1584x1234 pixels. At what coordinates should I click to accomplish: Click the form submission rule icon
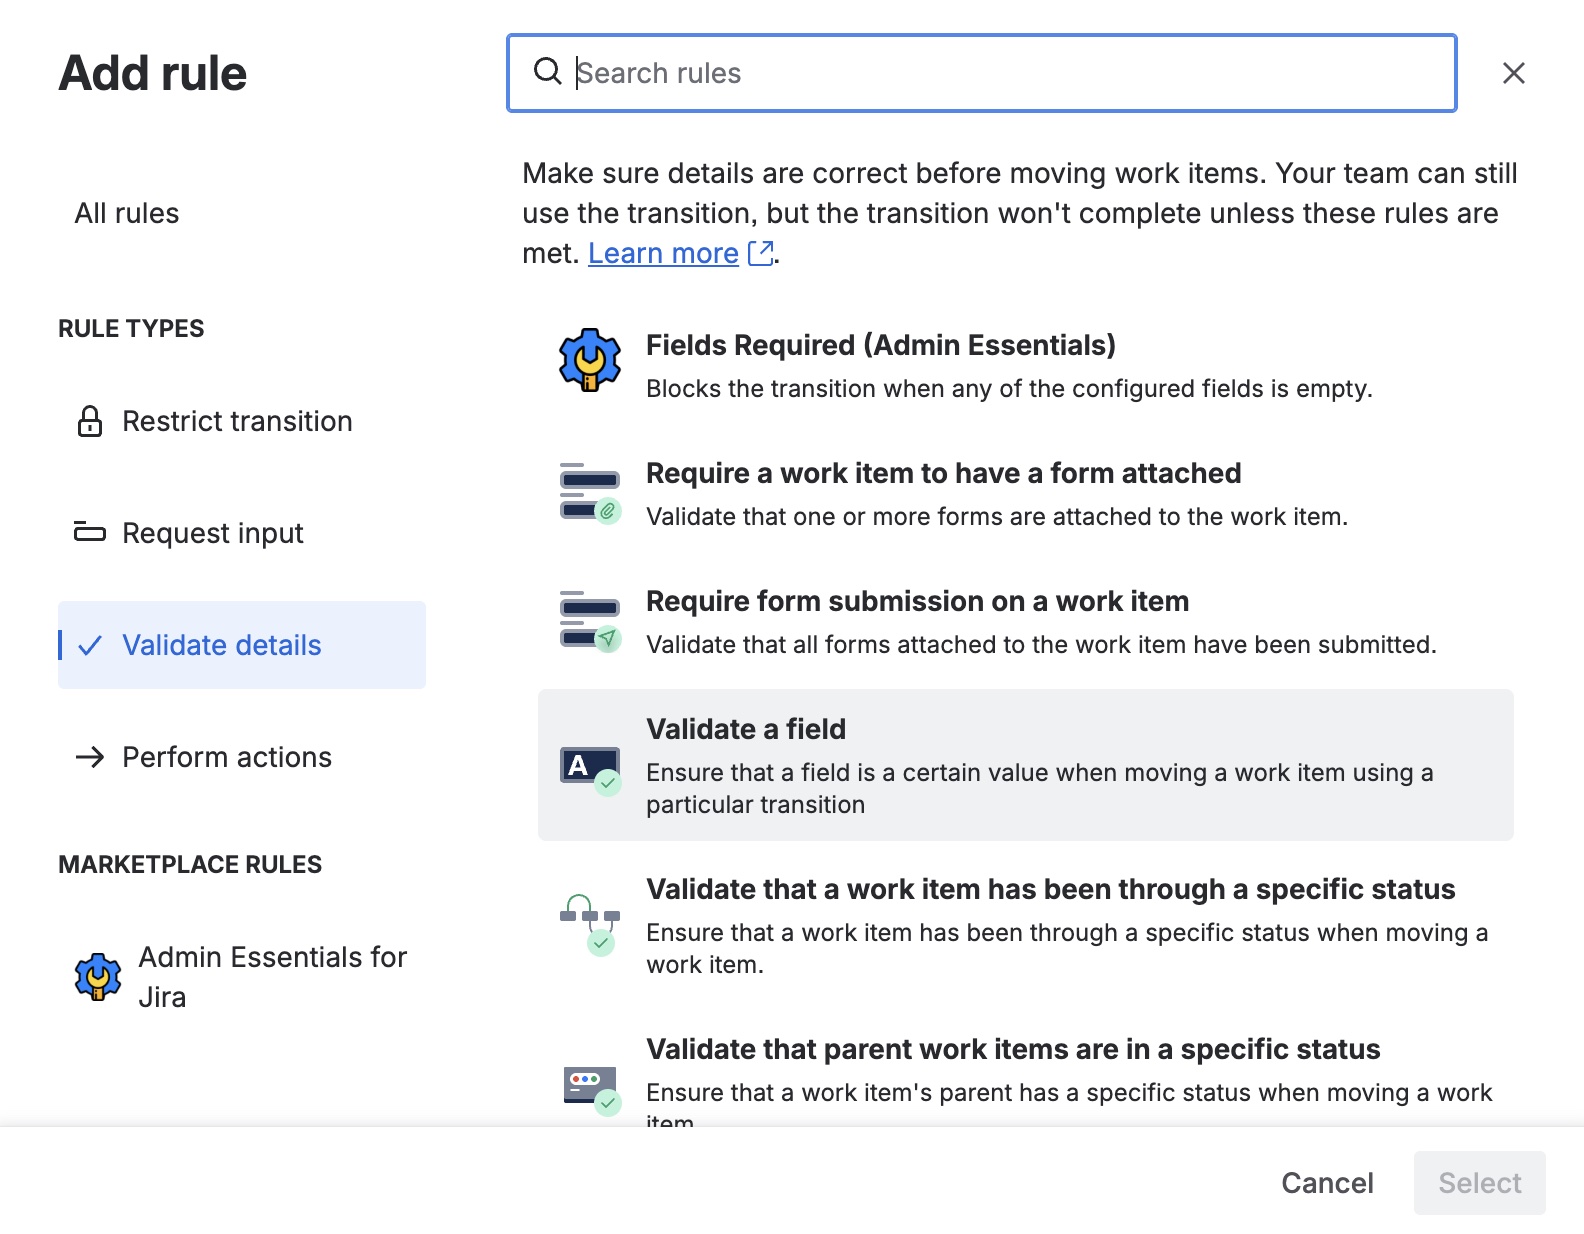[590, 620]
